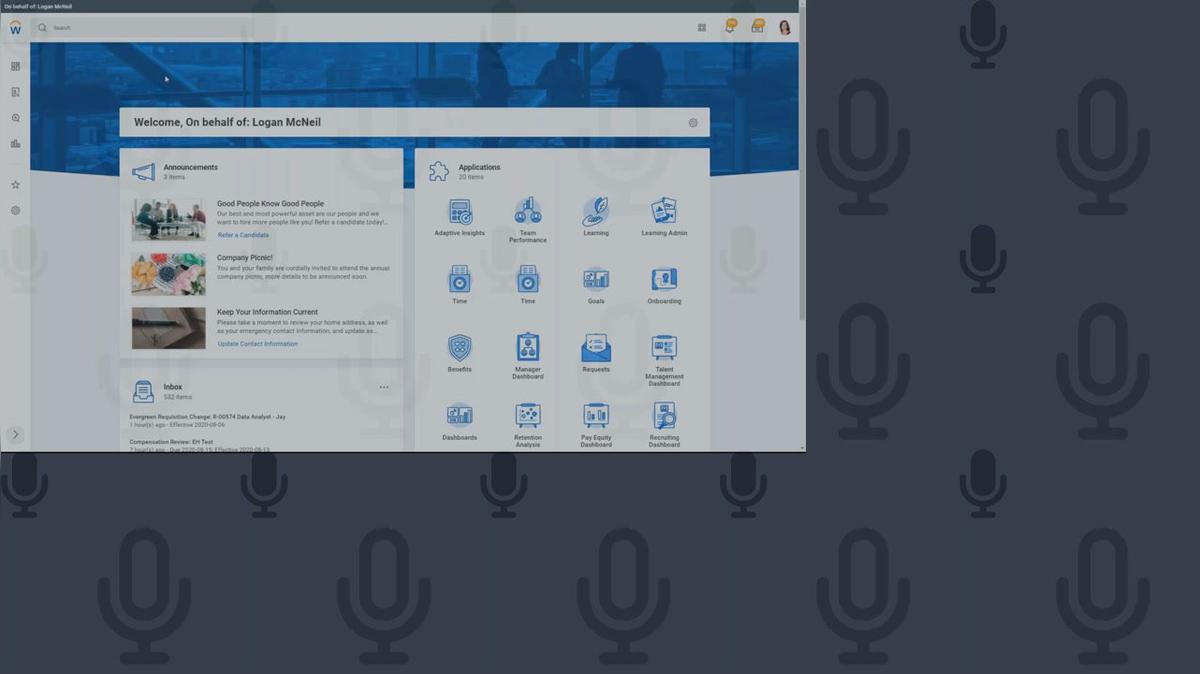Click the Inbox heading
Image resolution: width=1200 pixels, height=674 pixels.
[173, 387]
